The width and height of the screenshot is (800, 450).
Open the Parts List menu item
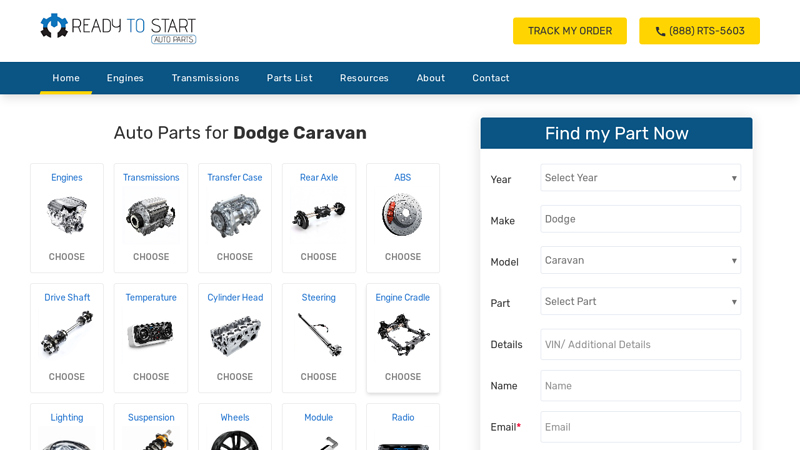pyautogui.click(x=289, y=78)
